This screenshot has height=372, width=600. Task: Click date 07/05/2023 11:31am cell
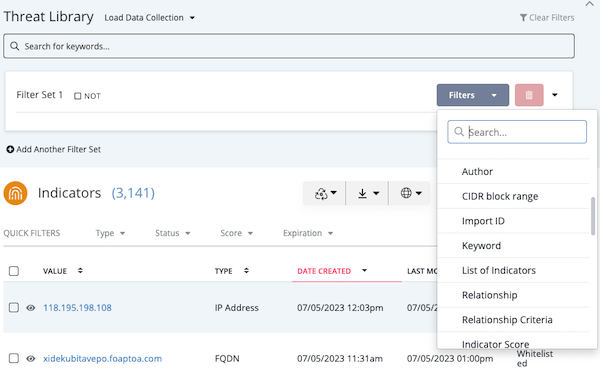(x=340, y=359)
